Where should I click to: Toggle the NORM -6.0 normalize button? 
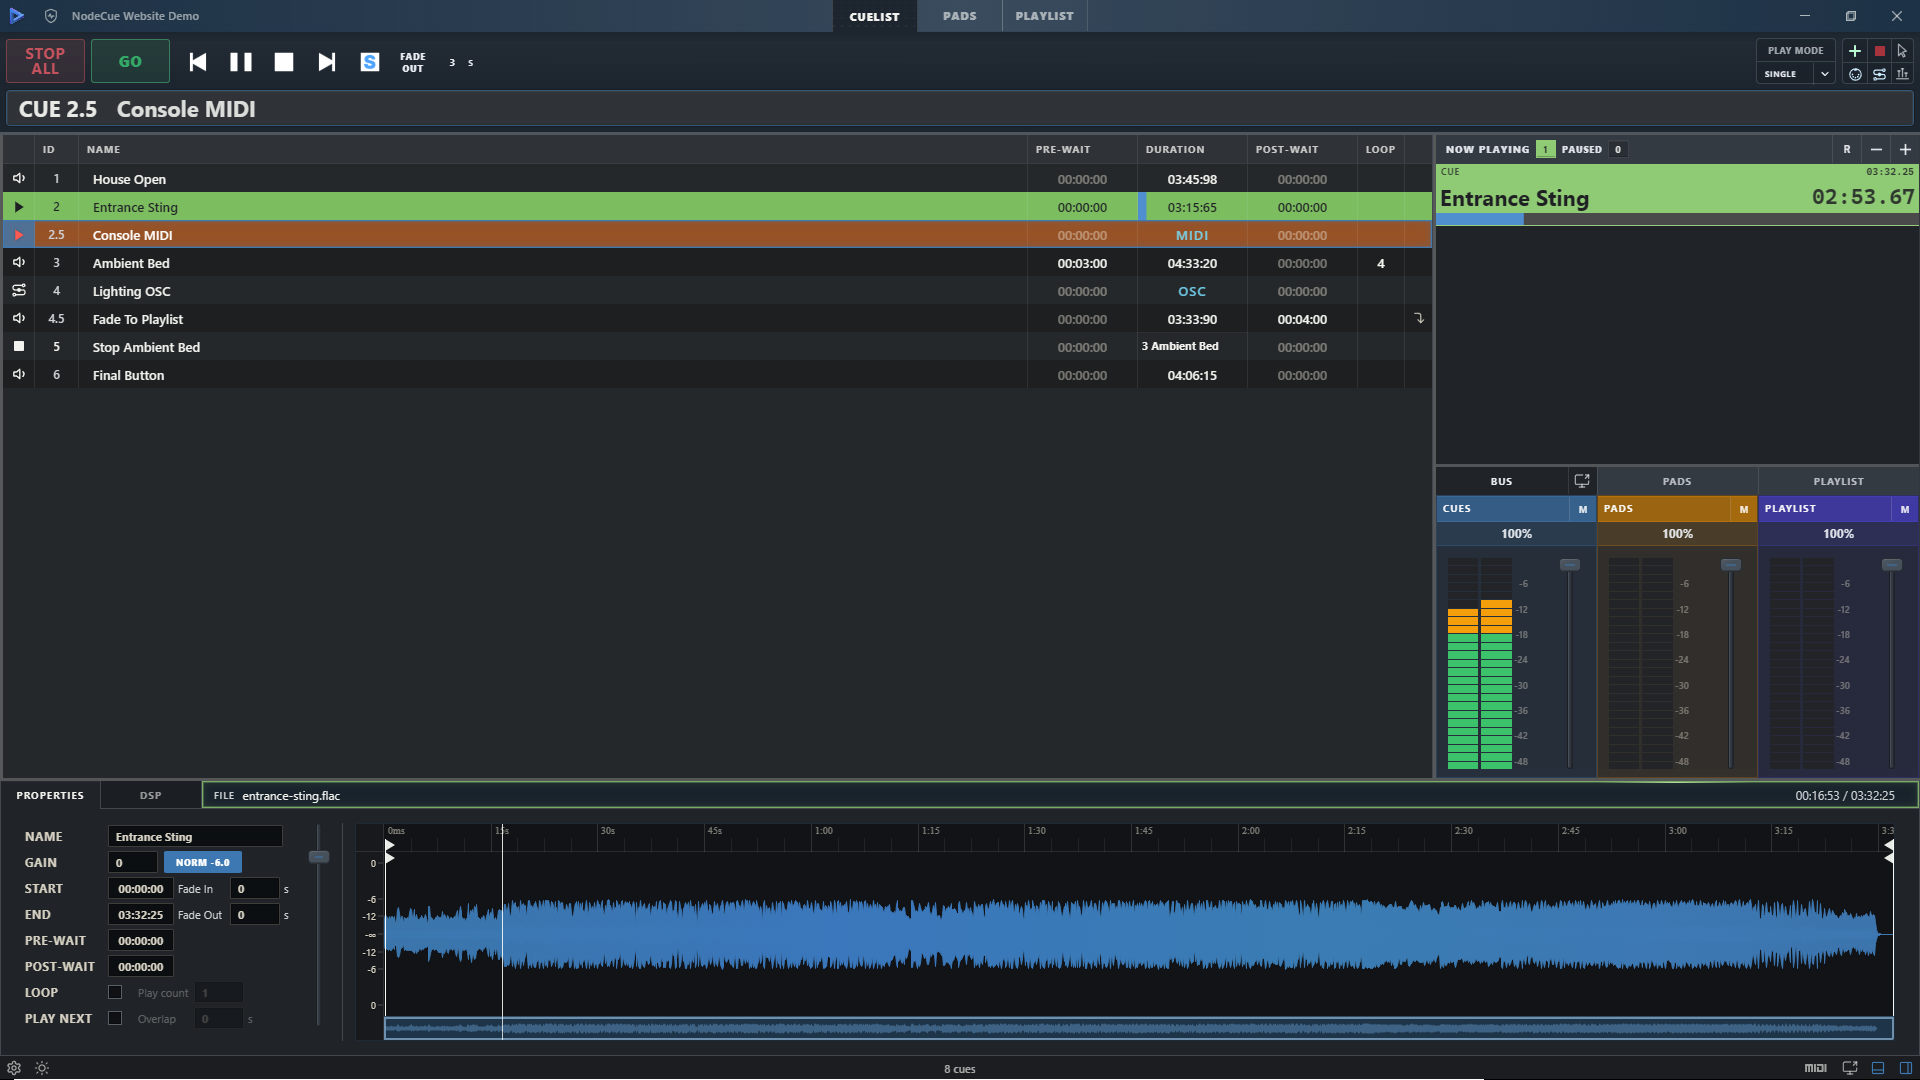(202, 862)
